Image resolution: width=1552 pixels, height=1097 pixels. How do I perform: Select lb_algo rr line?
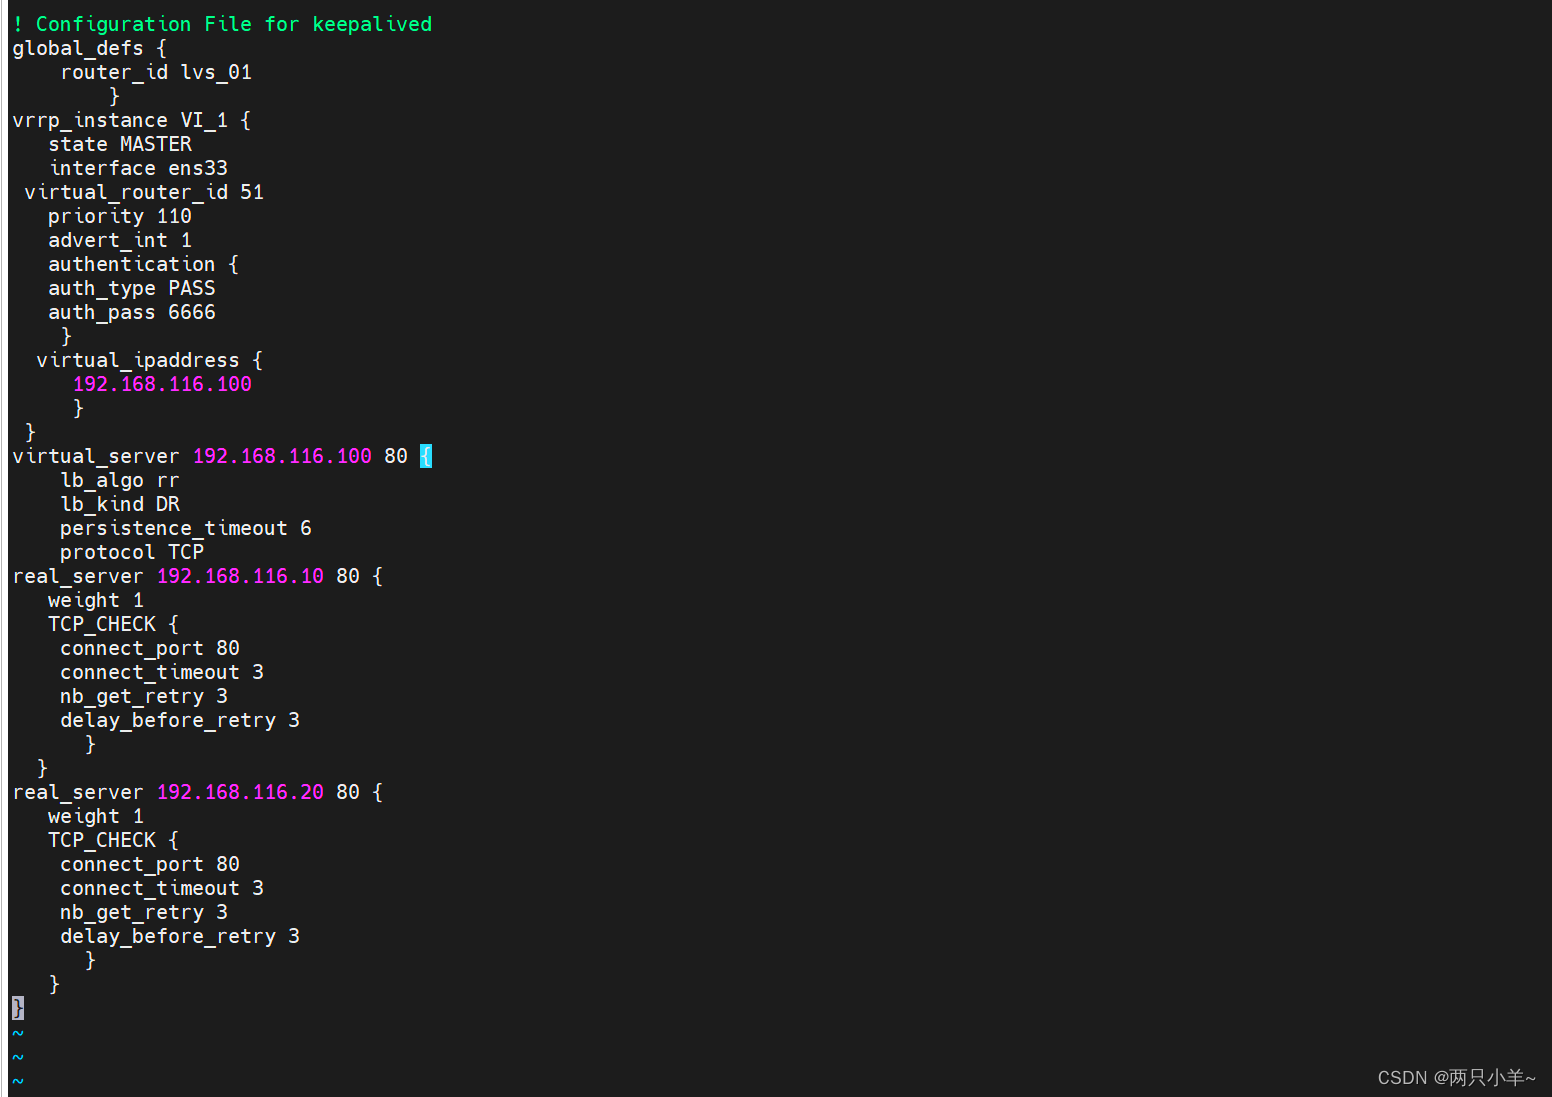click(x=118, y=479)
